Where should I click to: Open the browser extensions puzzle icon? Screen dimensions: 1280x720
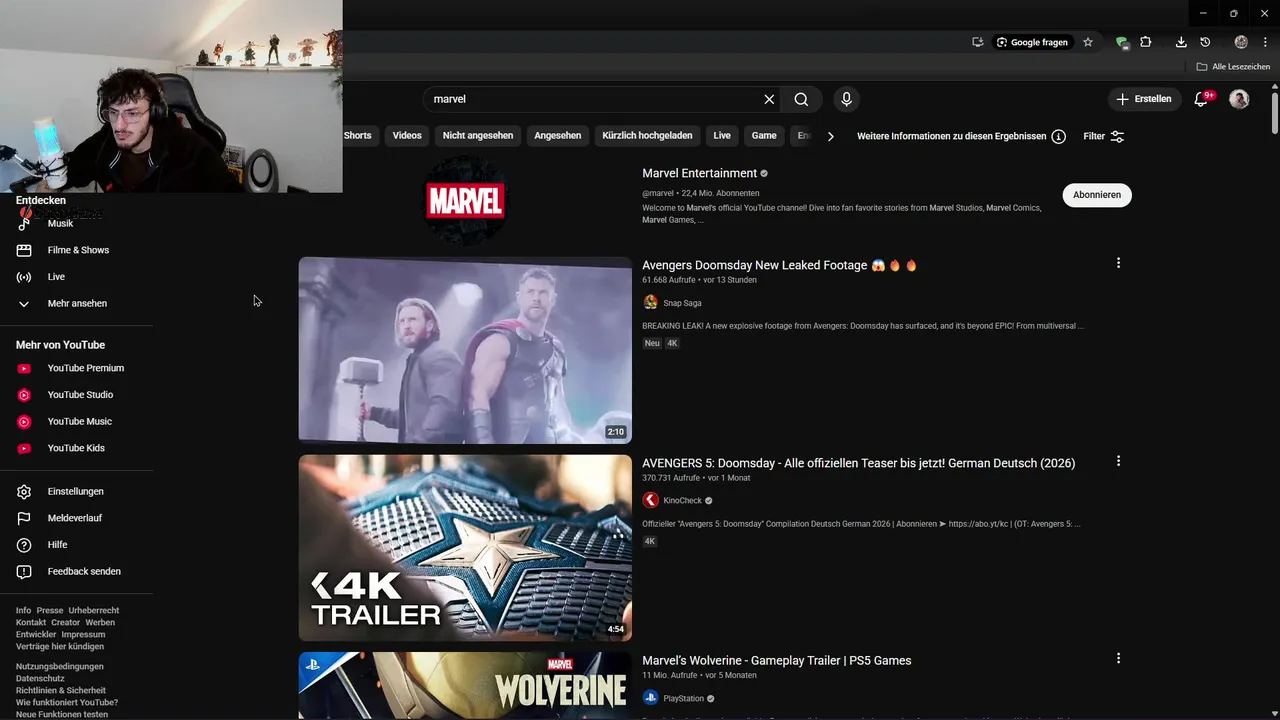[x=1146, y=42]
